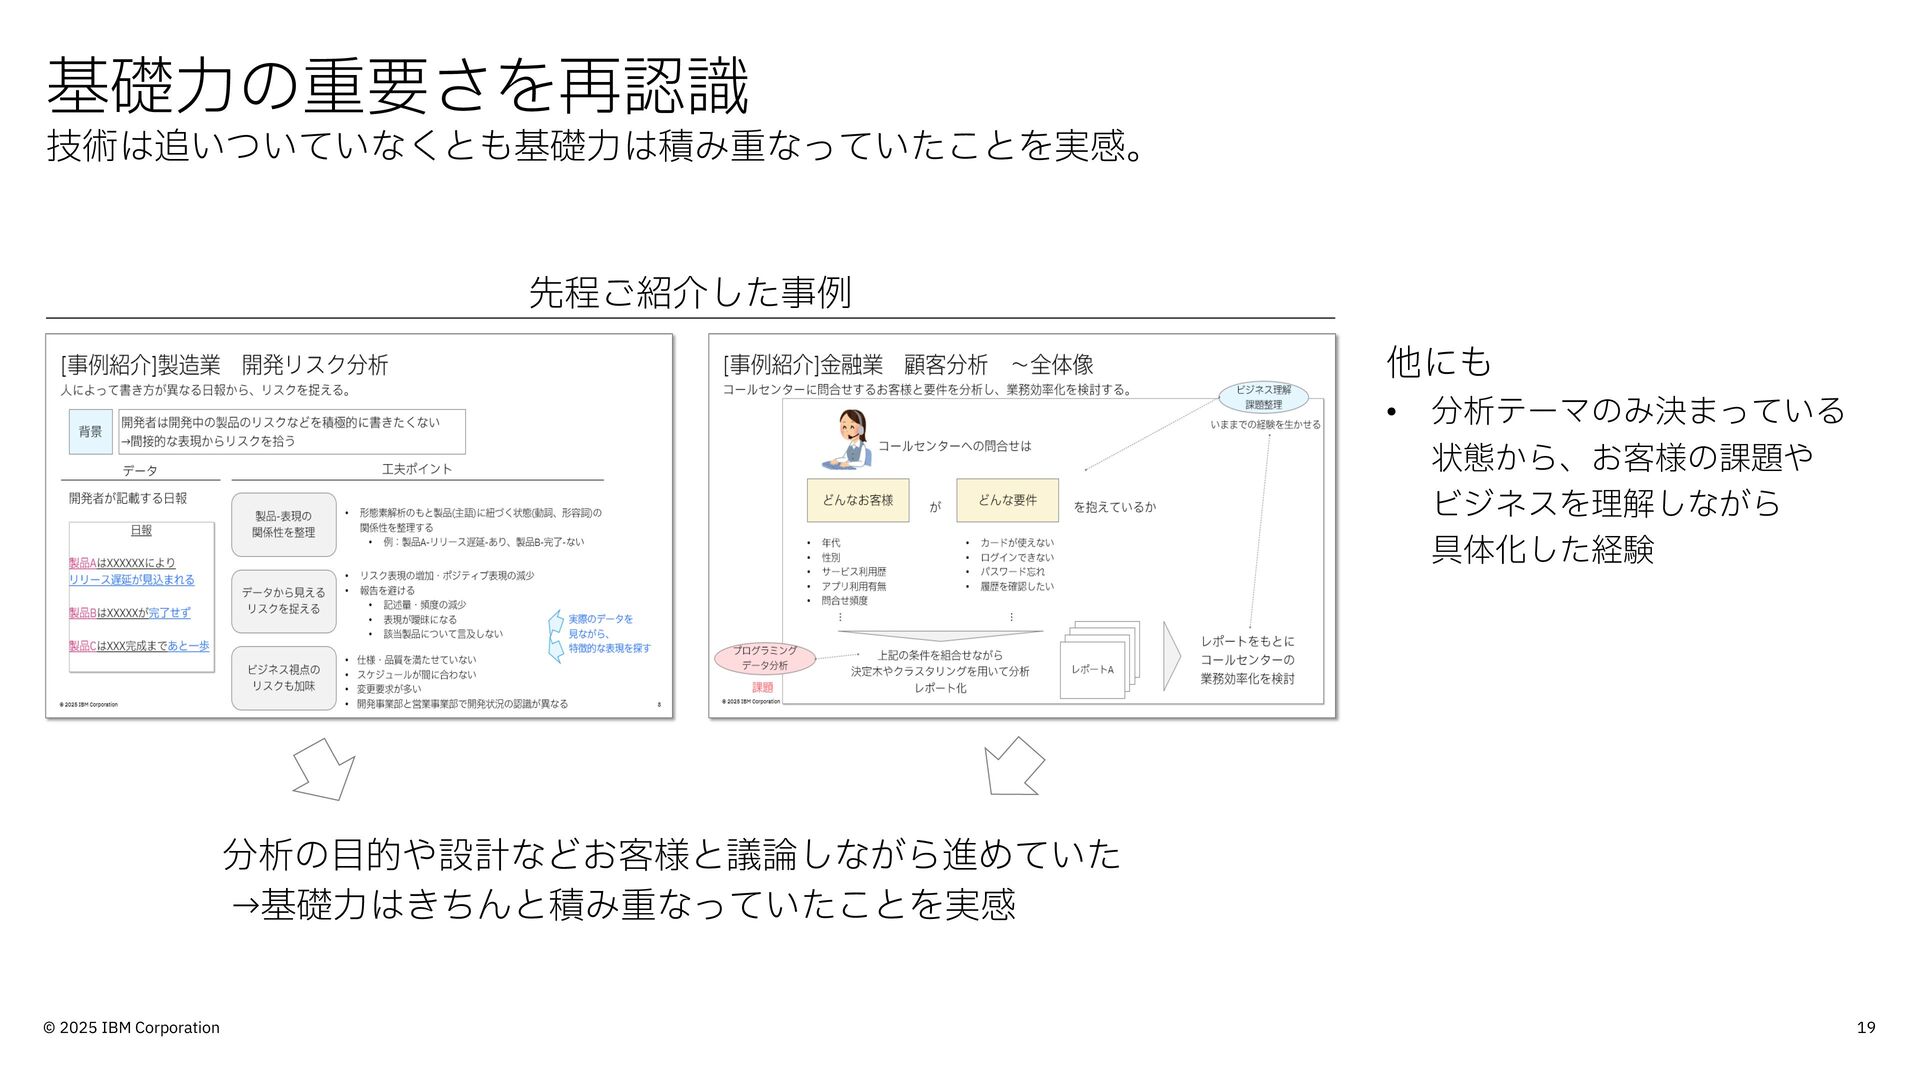The width and height of the screenshot is (1920, 1080).
Task: Click the 工夫ポイント column header
Action: click(x=417, y=469)
